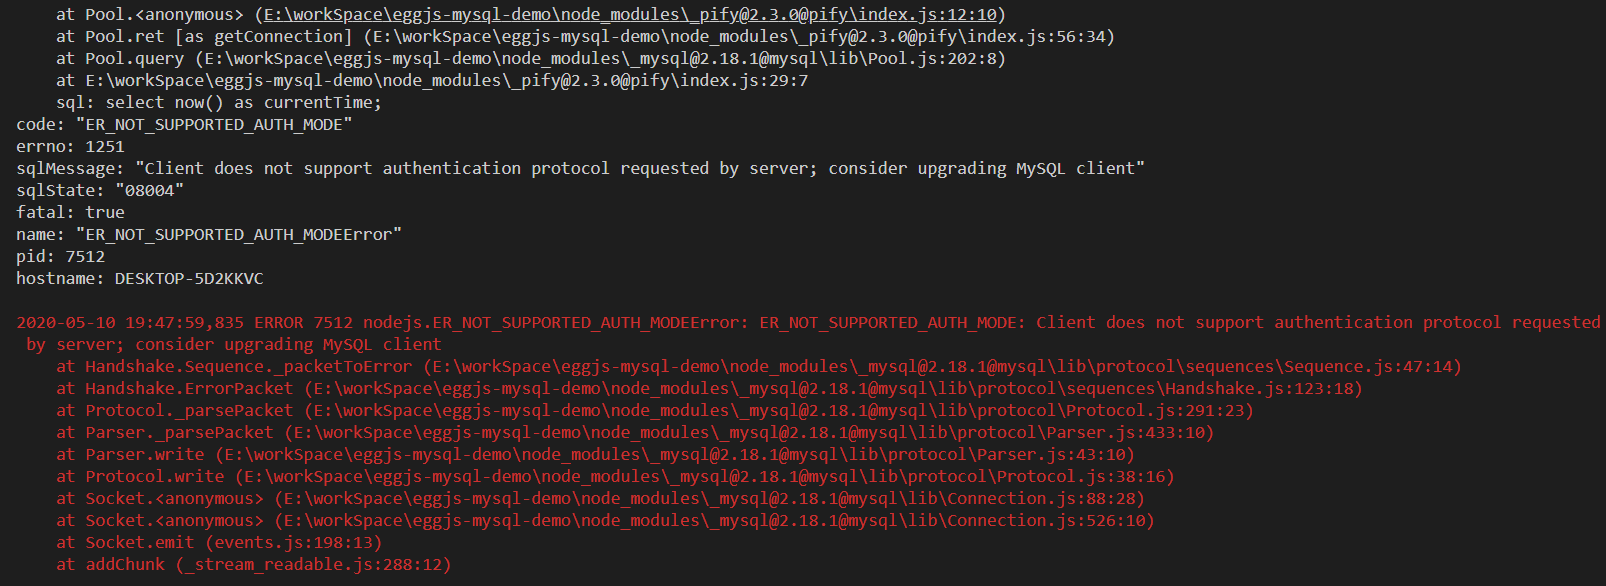
Task: Open the Connection.js:88:28 file link
Action: (709, 499)
